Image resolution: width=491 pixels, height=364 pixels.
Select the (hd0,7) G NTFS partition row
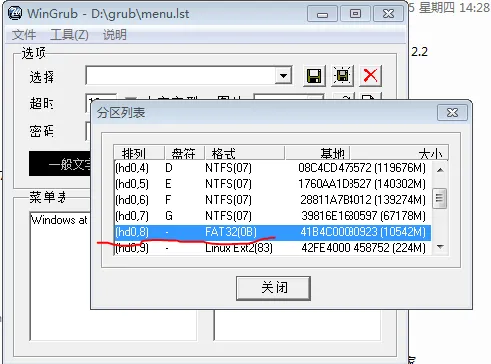click(x=273, y=216)
